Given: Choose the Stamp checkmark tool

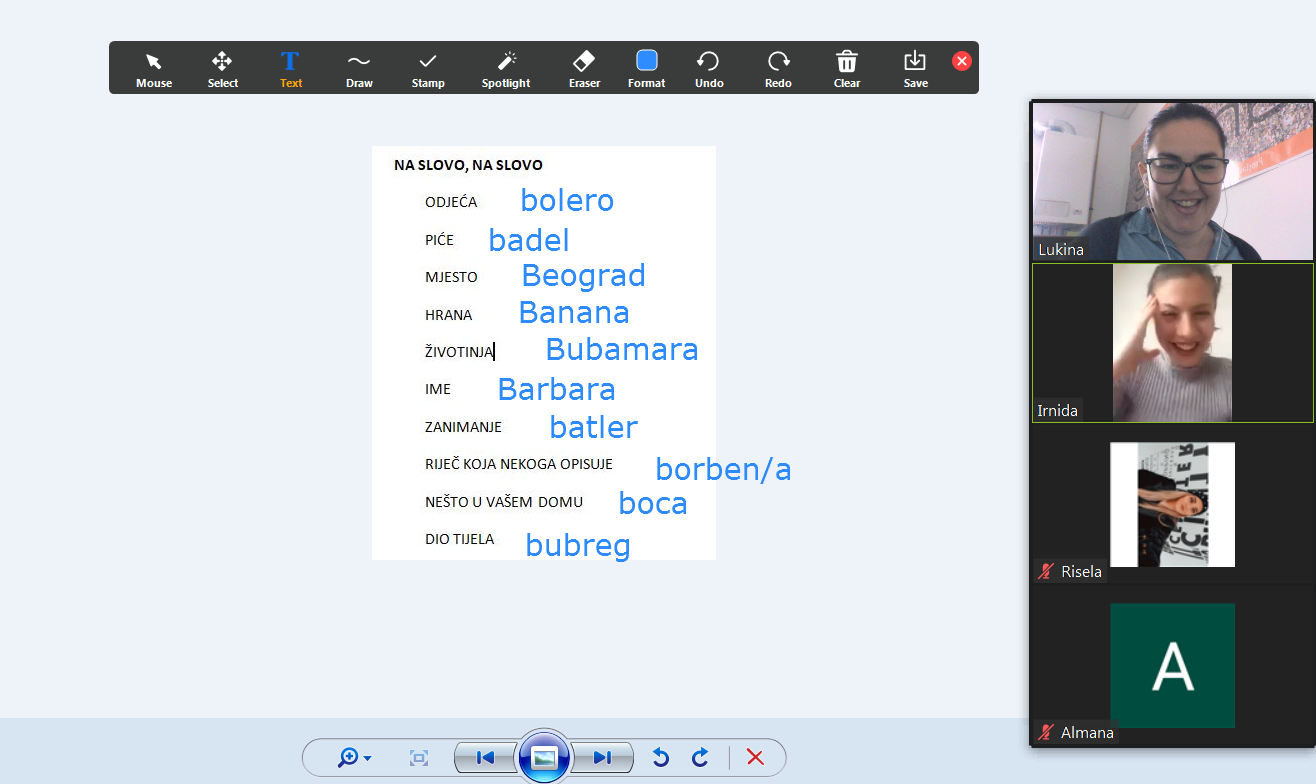Looking at the screenshot, I should pyautogui.click(x=428, y=69).
